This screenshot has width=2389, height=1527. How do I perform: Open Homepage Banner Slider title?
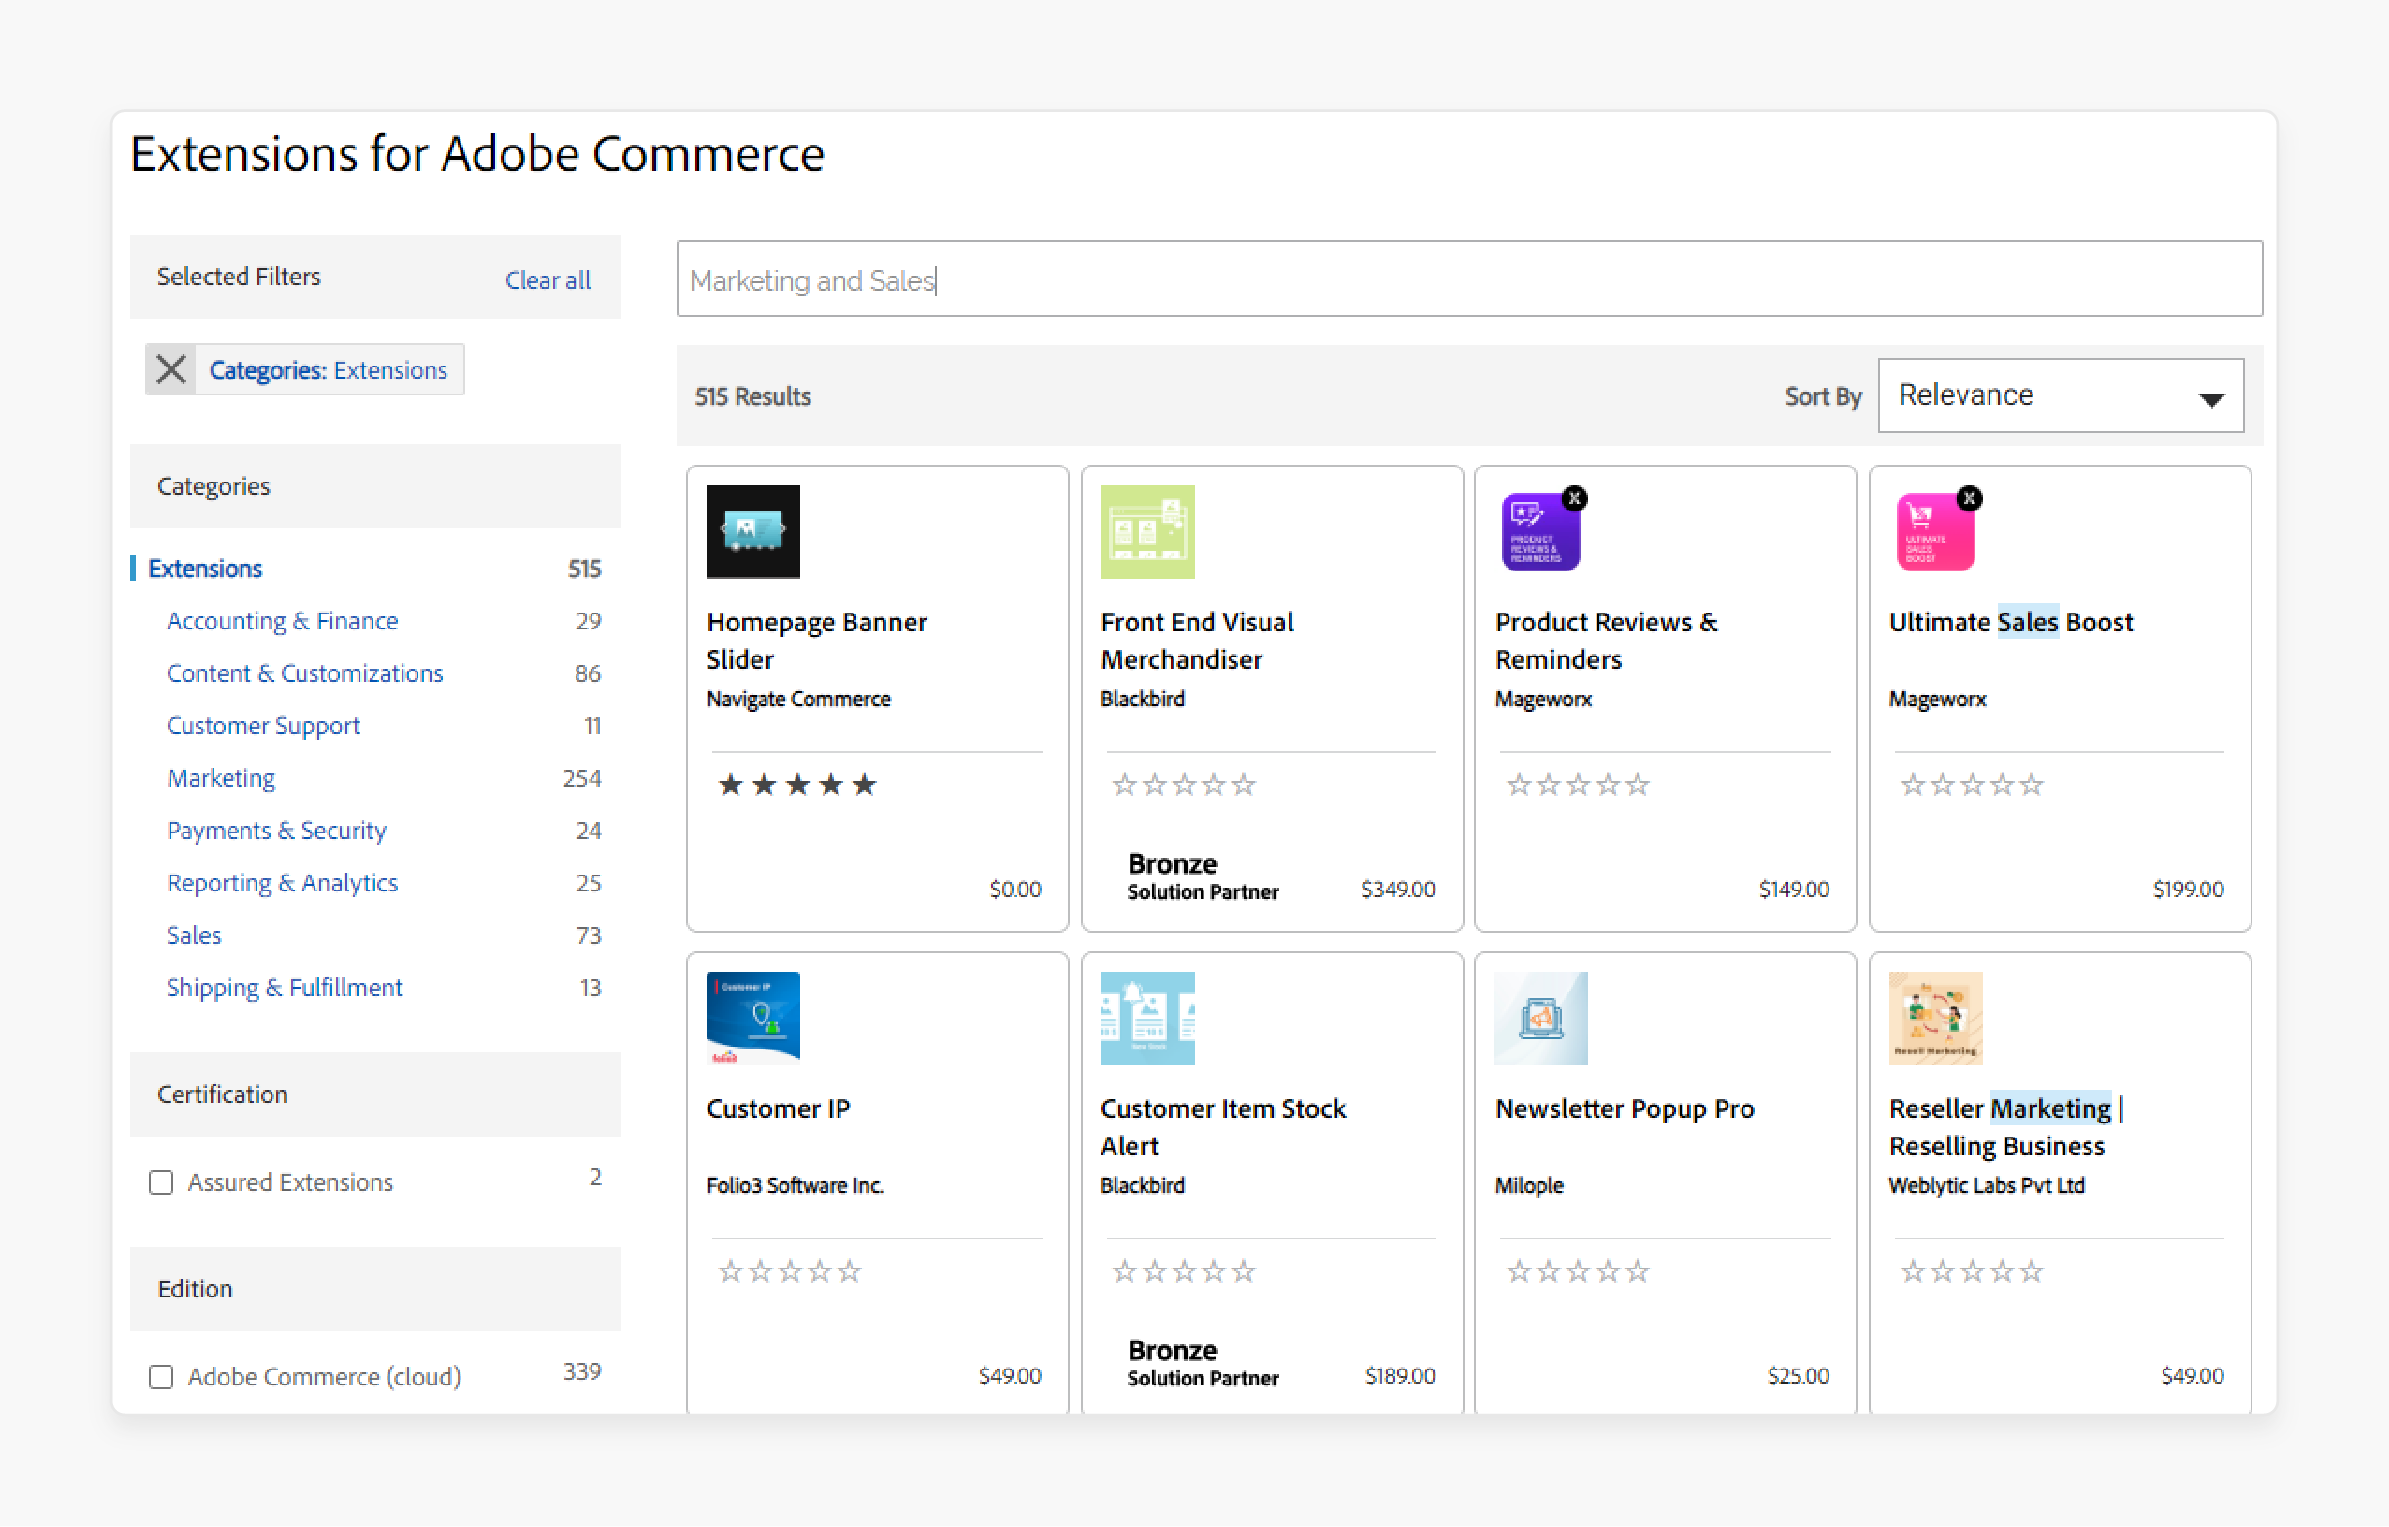click(817, 640)
